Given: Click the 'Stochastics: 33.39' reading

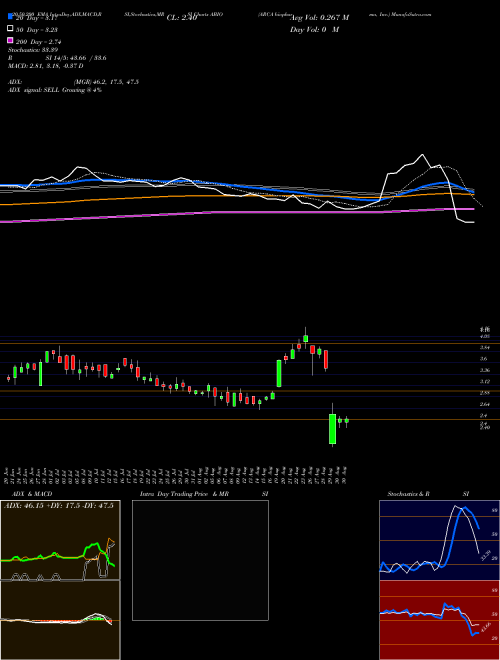Looking at the screenshot, I should pyautogui.click(x=32, y=50).
